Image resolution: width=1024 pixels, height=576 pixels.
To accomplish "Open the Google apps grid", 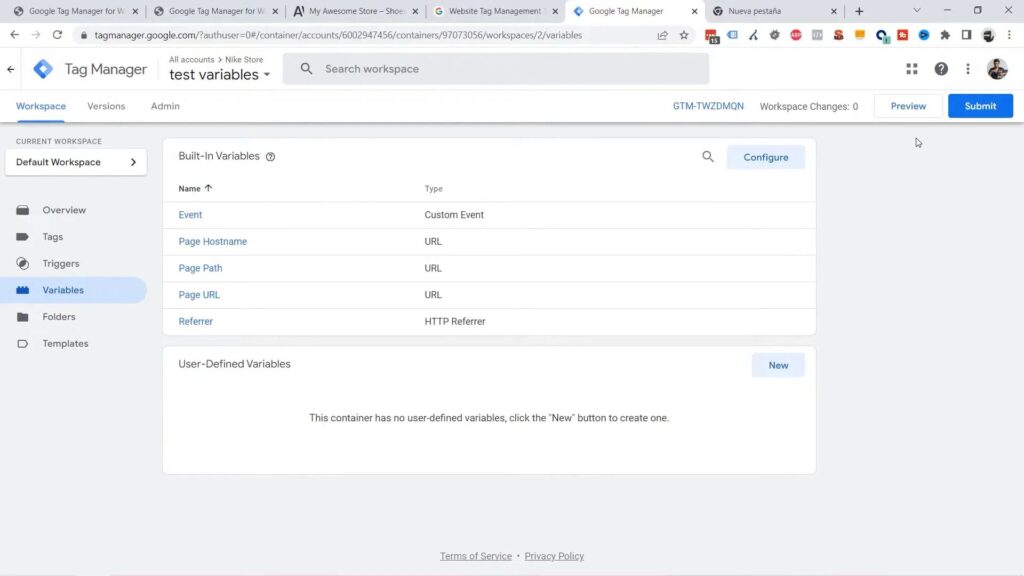I will (x=912, y=69).
